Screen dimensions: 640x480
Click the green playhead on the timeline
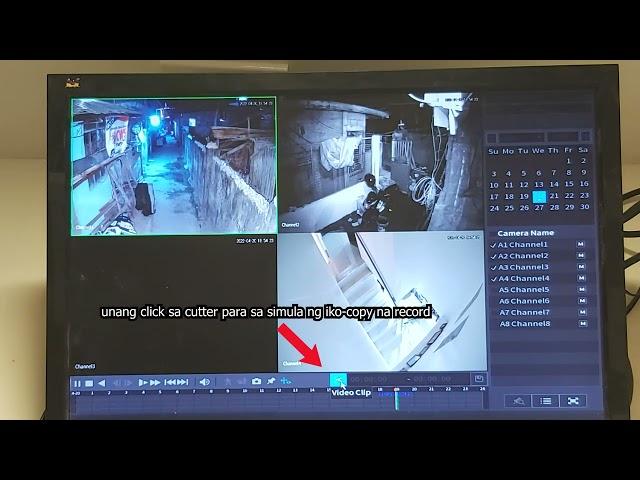(396, 400)
